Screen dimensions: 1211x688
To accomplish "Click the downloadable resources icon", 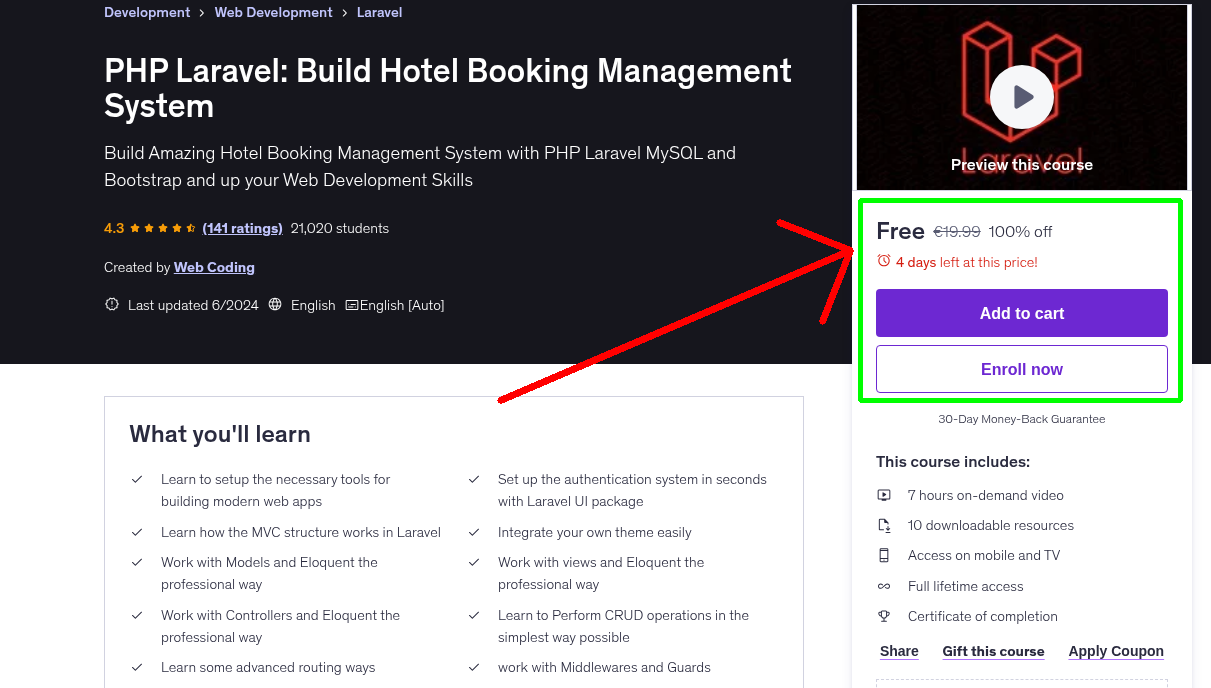I will point(884,524).
